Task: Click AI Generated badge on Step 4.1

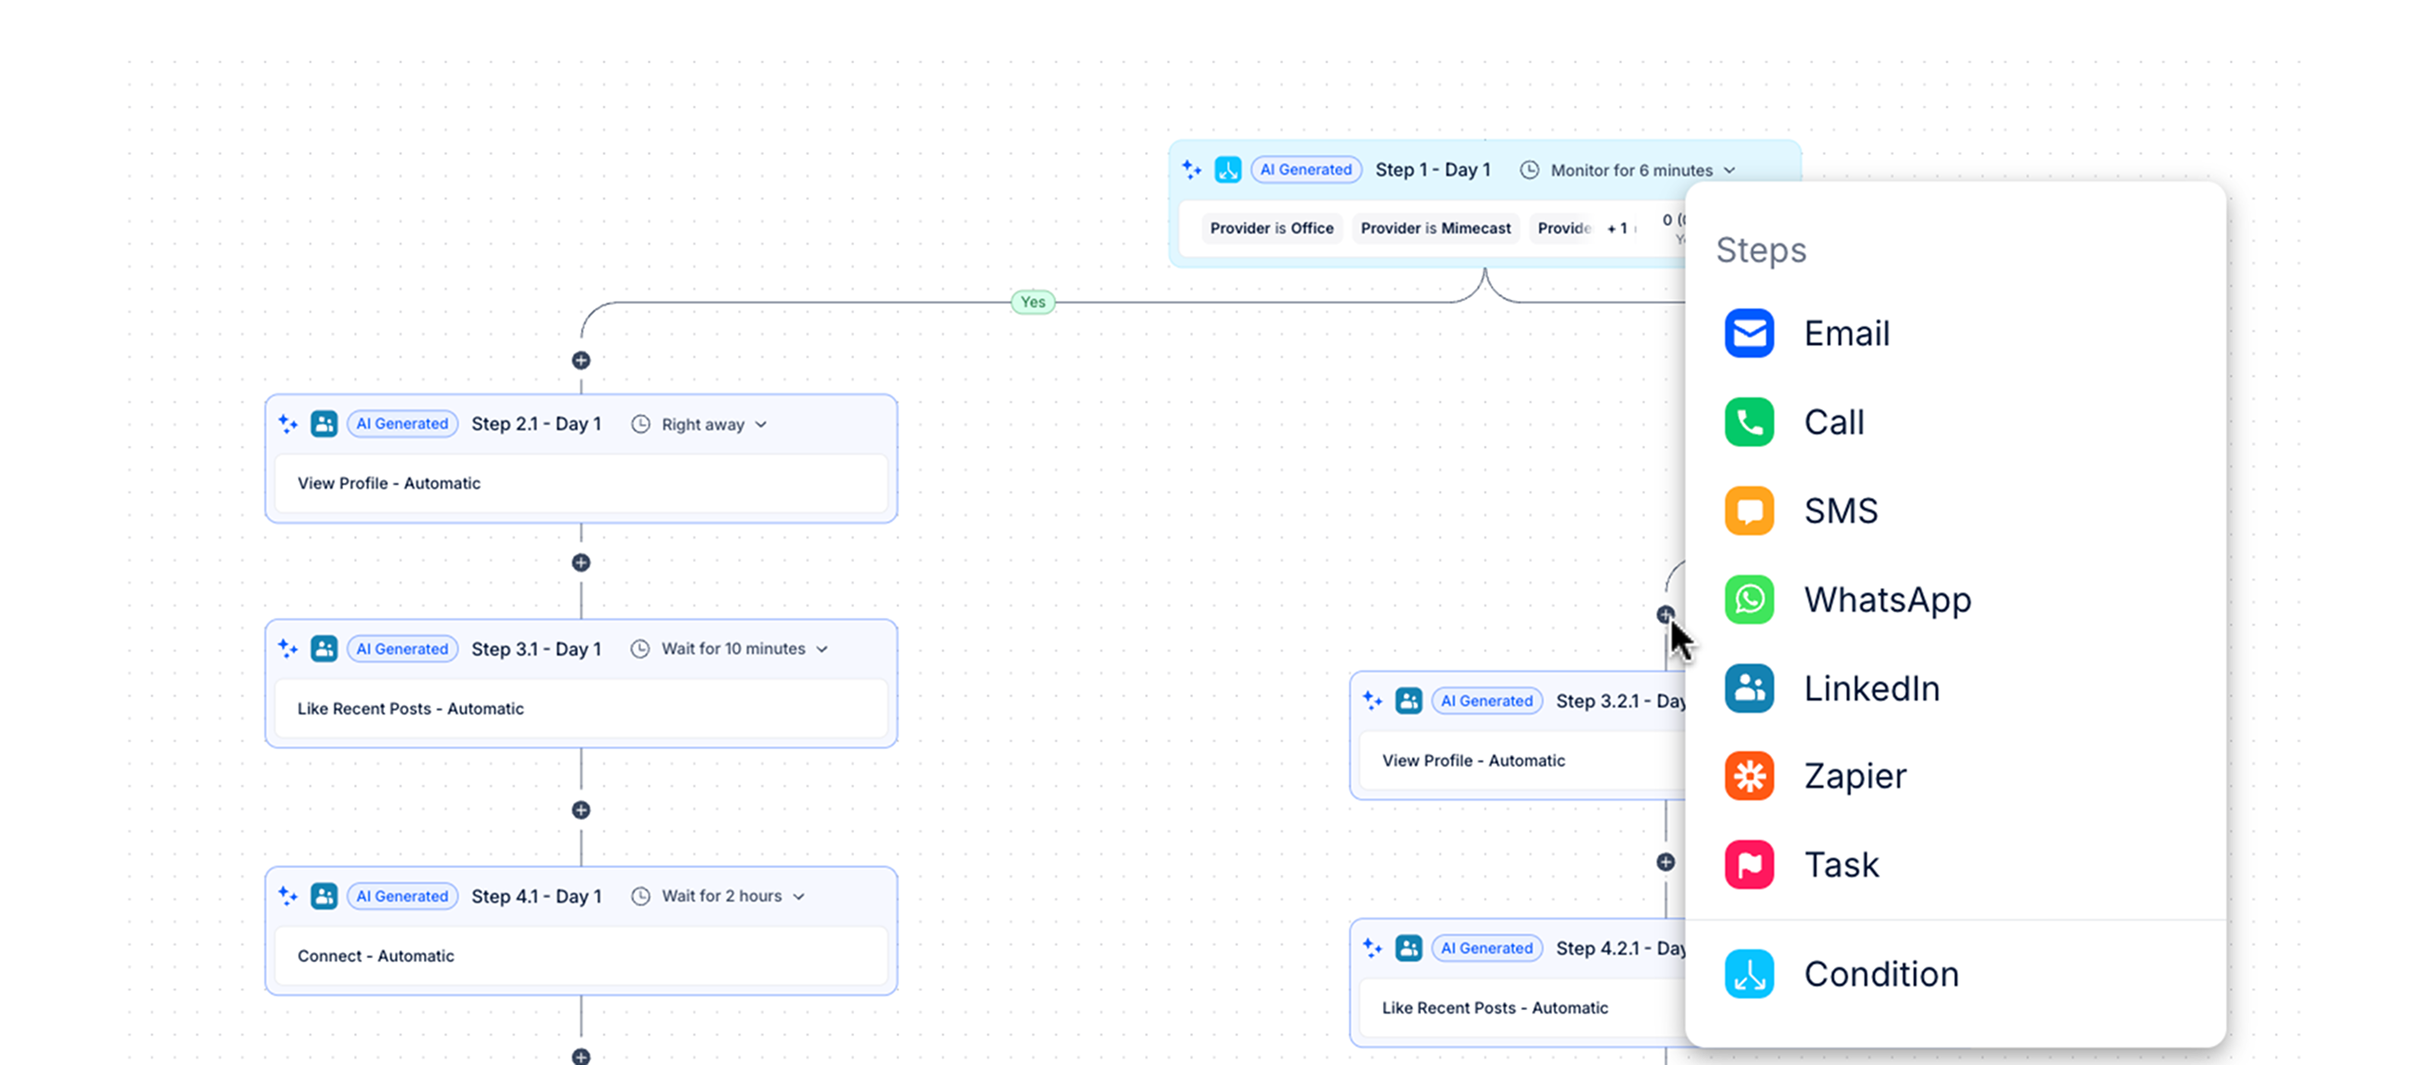Action: pyautogui.click(x=402, y=896)
